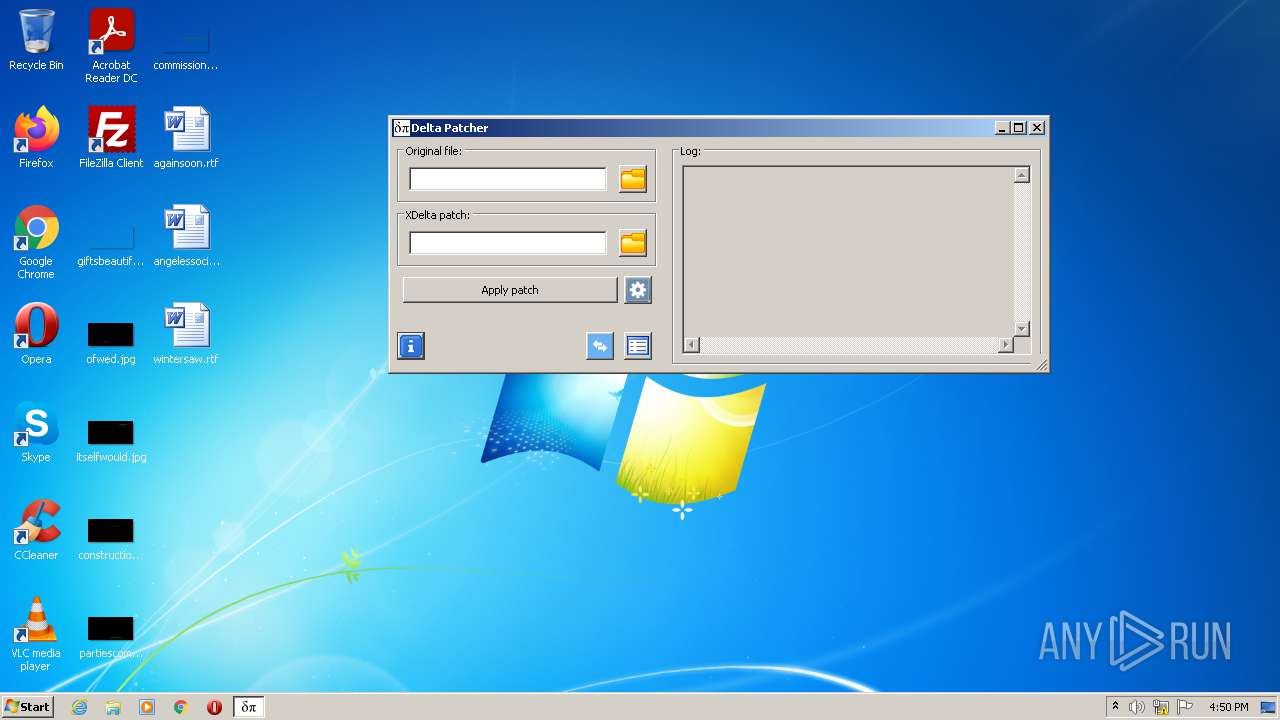Focus the Original file input field
Viewport: 1280px width, 720px height.
(508, 179)
